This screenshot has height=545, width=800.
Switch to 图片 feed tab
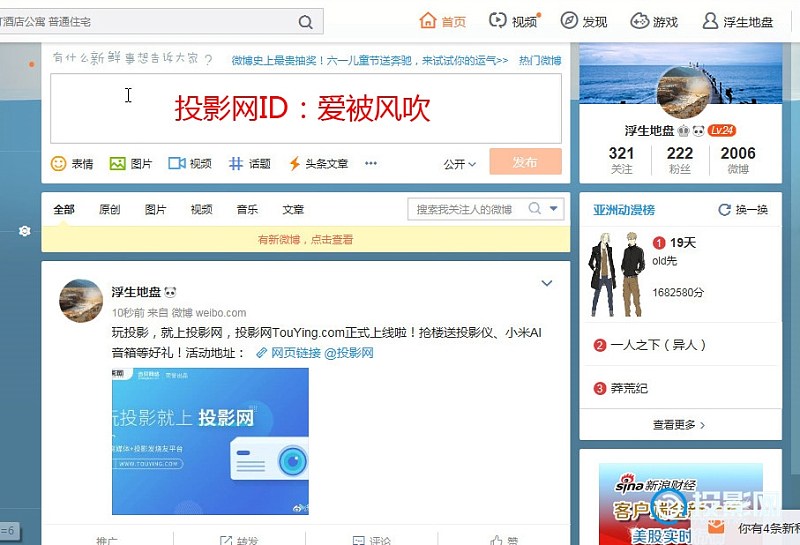tap(156, 209)
